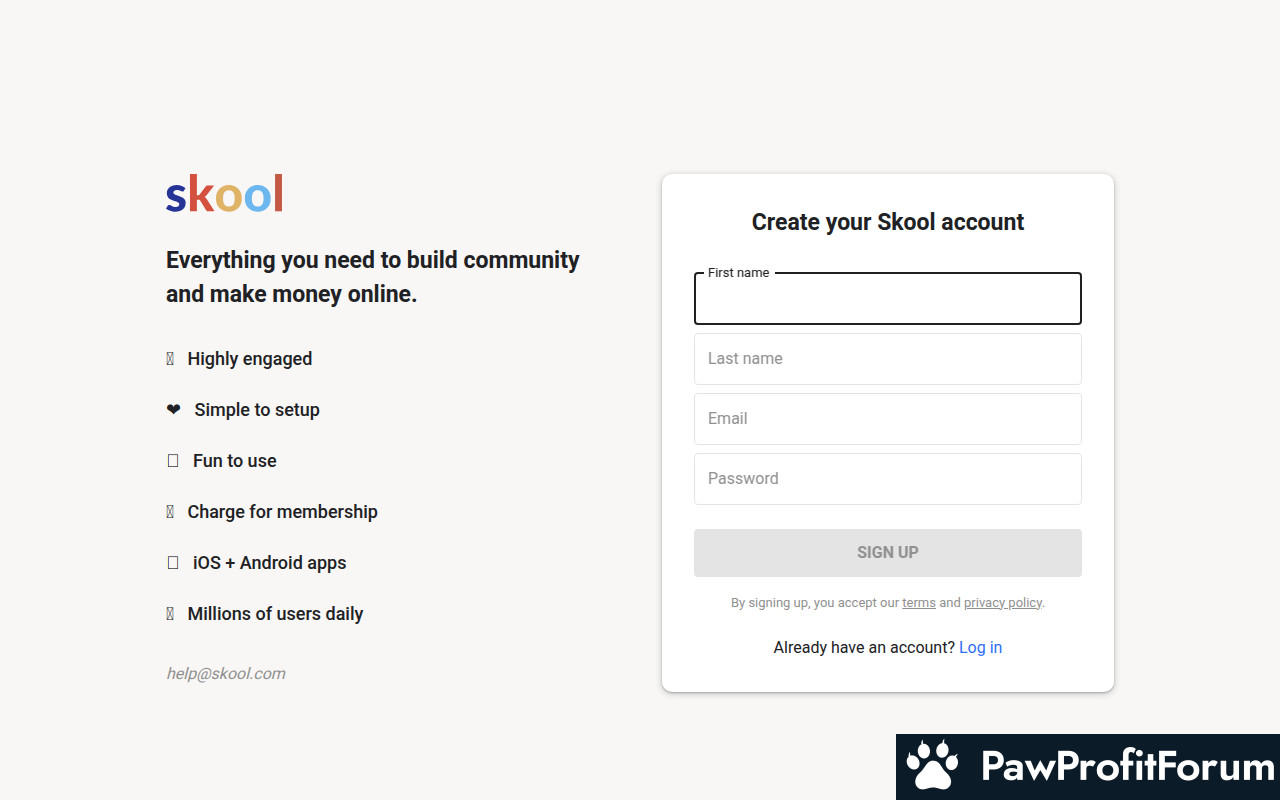Click the icon next to Fun to use
The image size is (1280, 800).
tap(173, 460)
